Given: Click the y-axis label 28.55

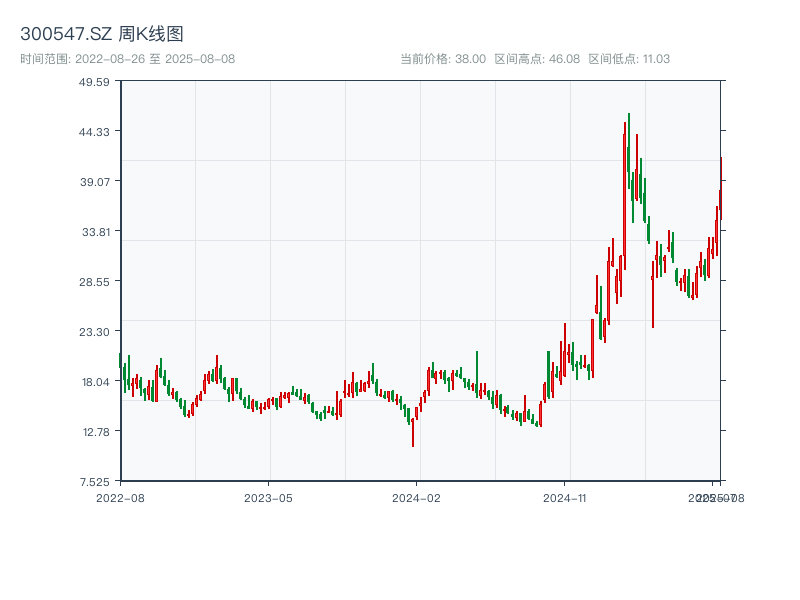Looking at the screenshot, I should [x=94, y=282].
